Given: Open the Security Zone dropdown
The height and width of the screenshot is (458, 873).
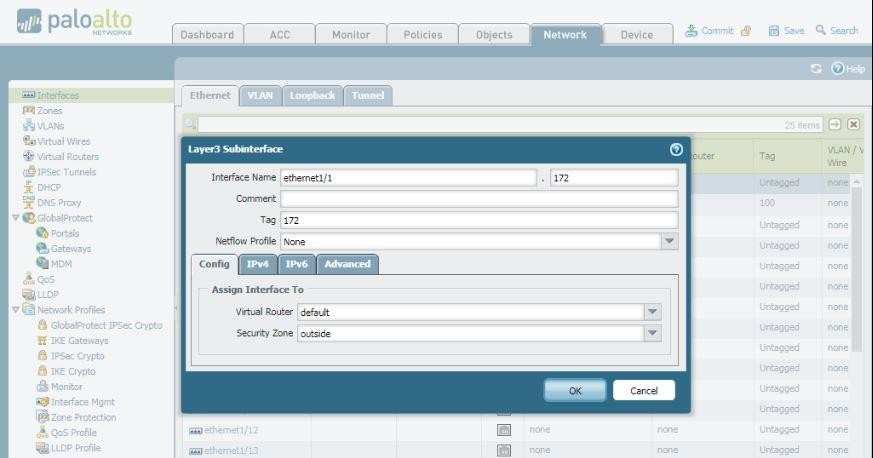Looking at the screenshot, I should [x=652, y=334].
